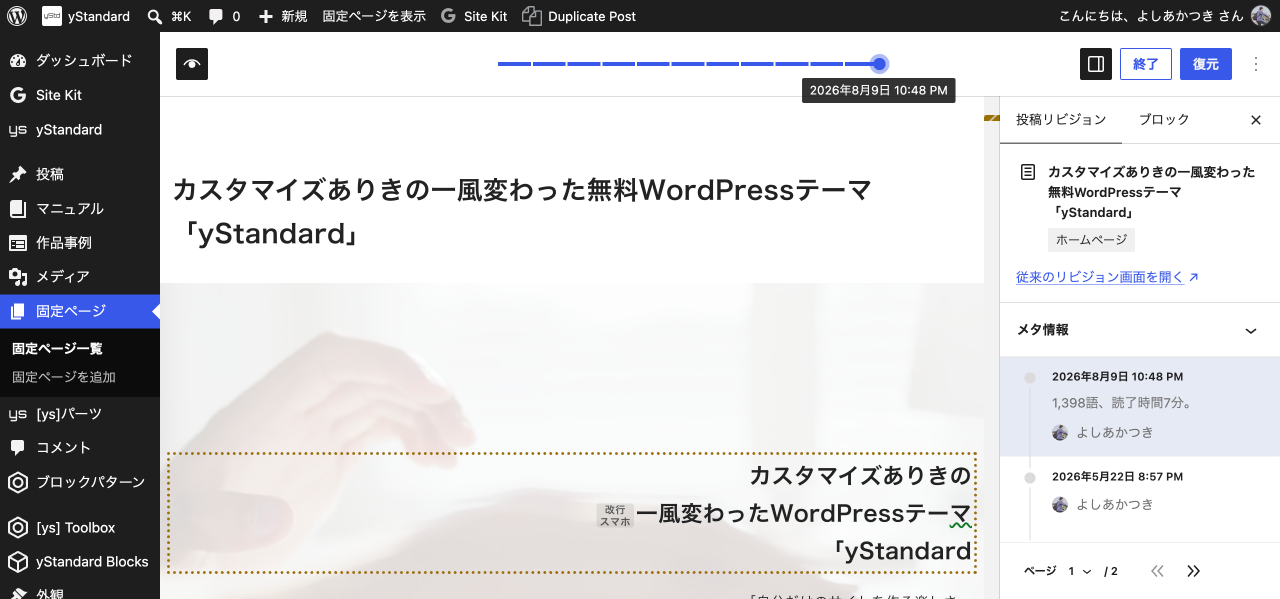Open 投稿 in the sidebar
1280x599 pixels.
pos(80,174)
